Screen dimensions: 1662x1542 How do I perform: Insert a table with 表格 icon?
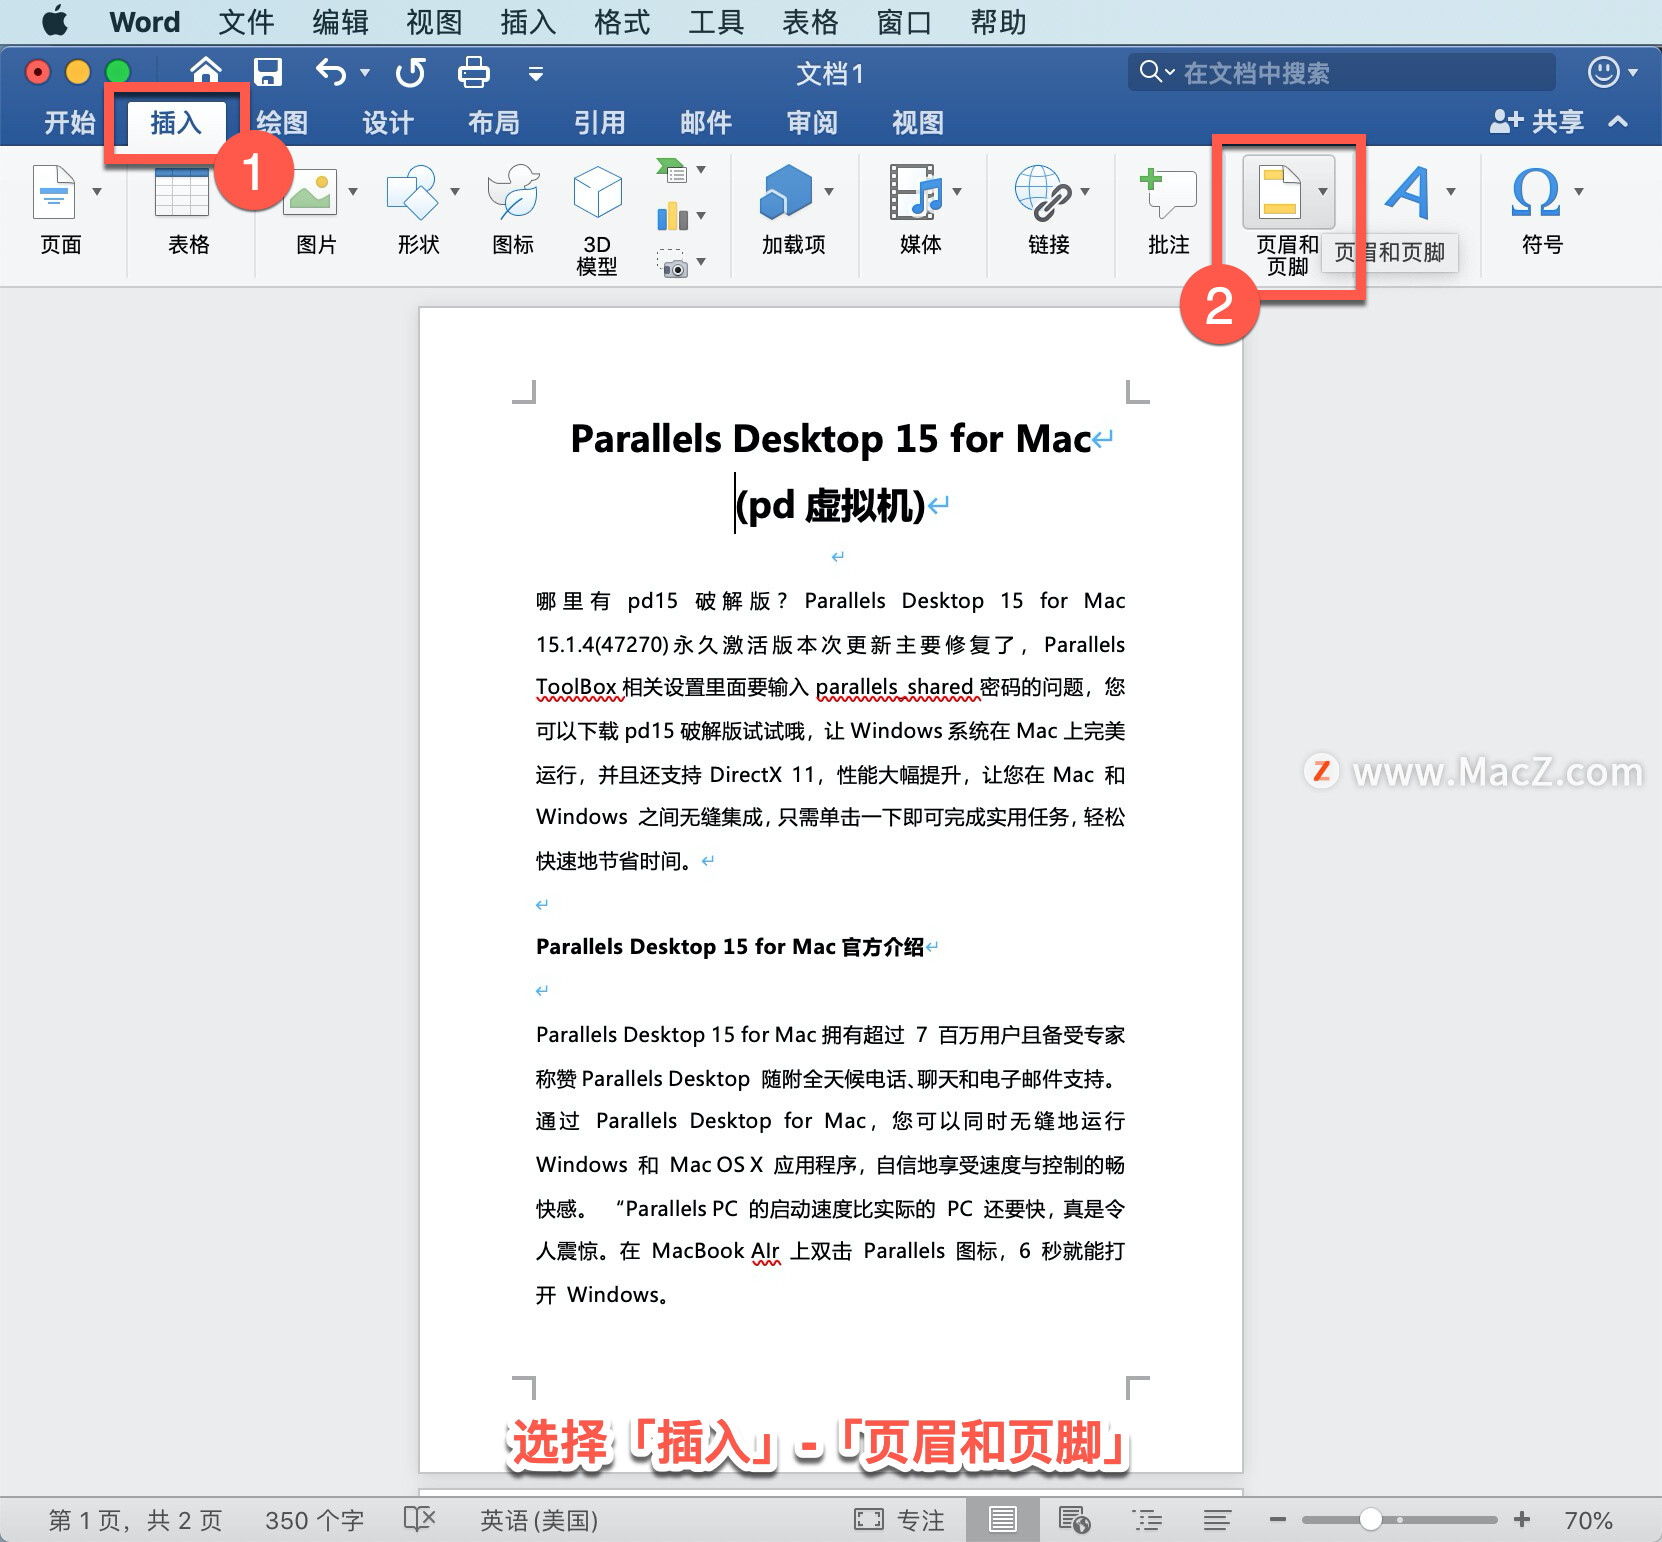pyautogui.click(x=182, y=192)
